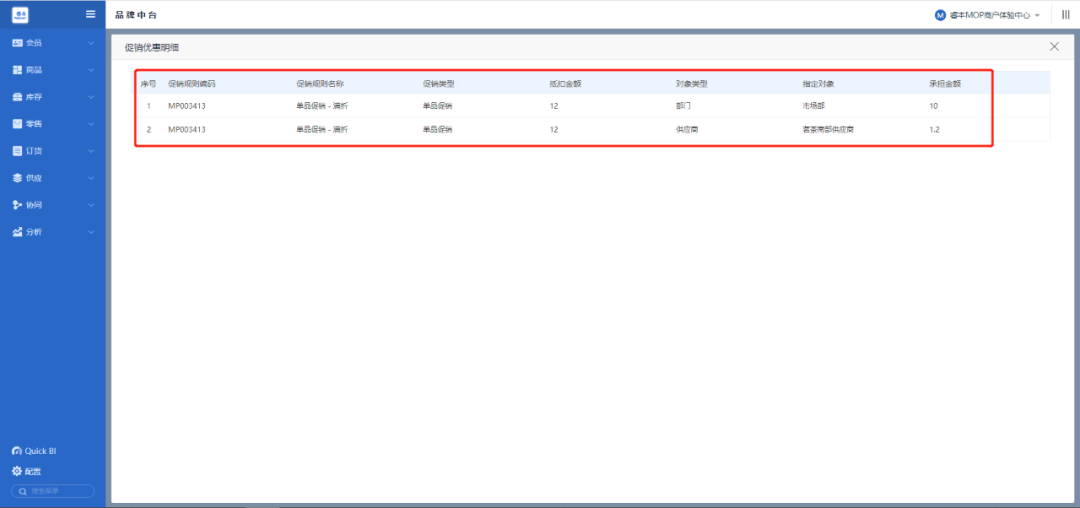The width and height of the screenshot is (1080, 508).
Task: Toggle the hamburger sidebar collapse icon
Action: point(90,14)
